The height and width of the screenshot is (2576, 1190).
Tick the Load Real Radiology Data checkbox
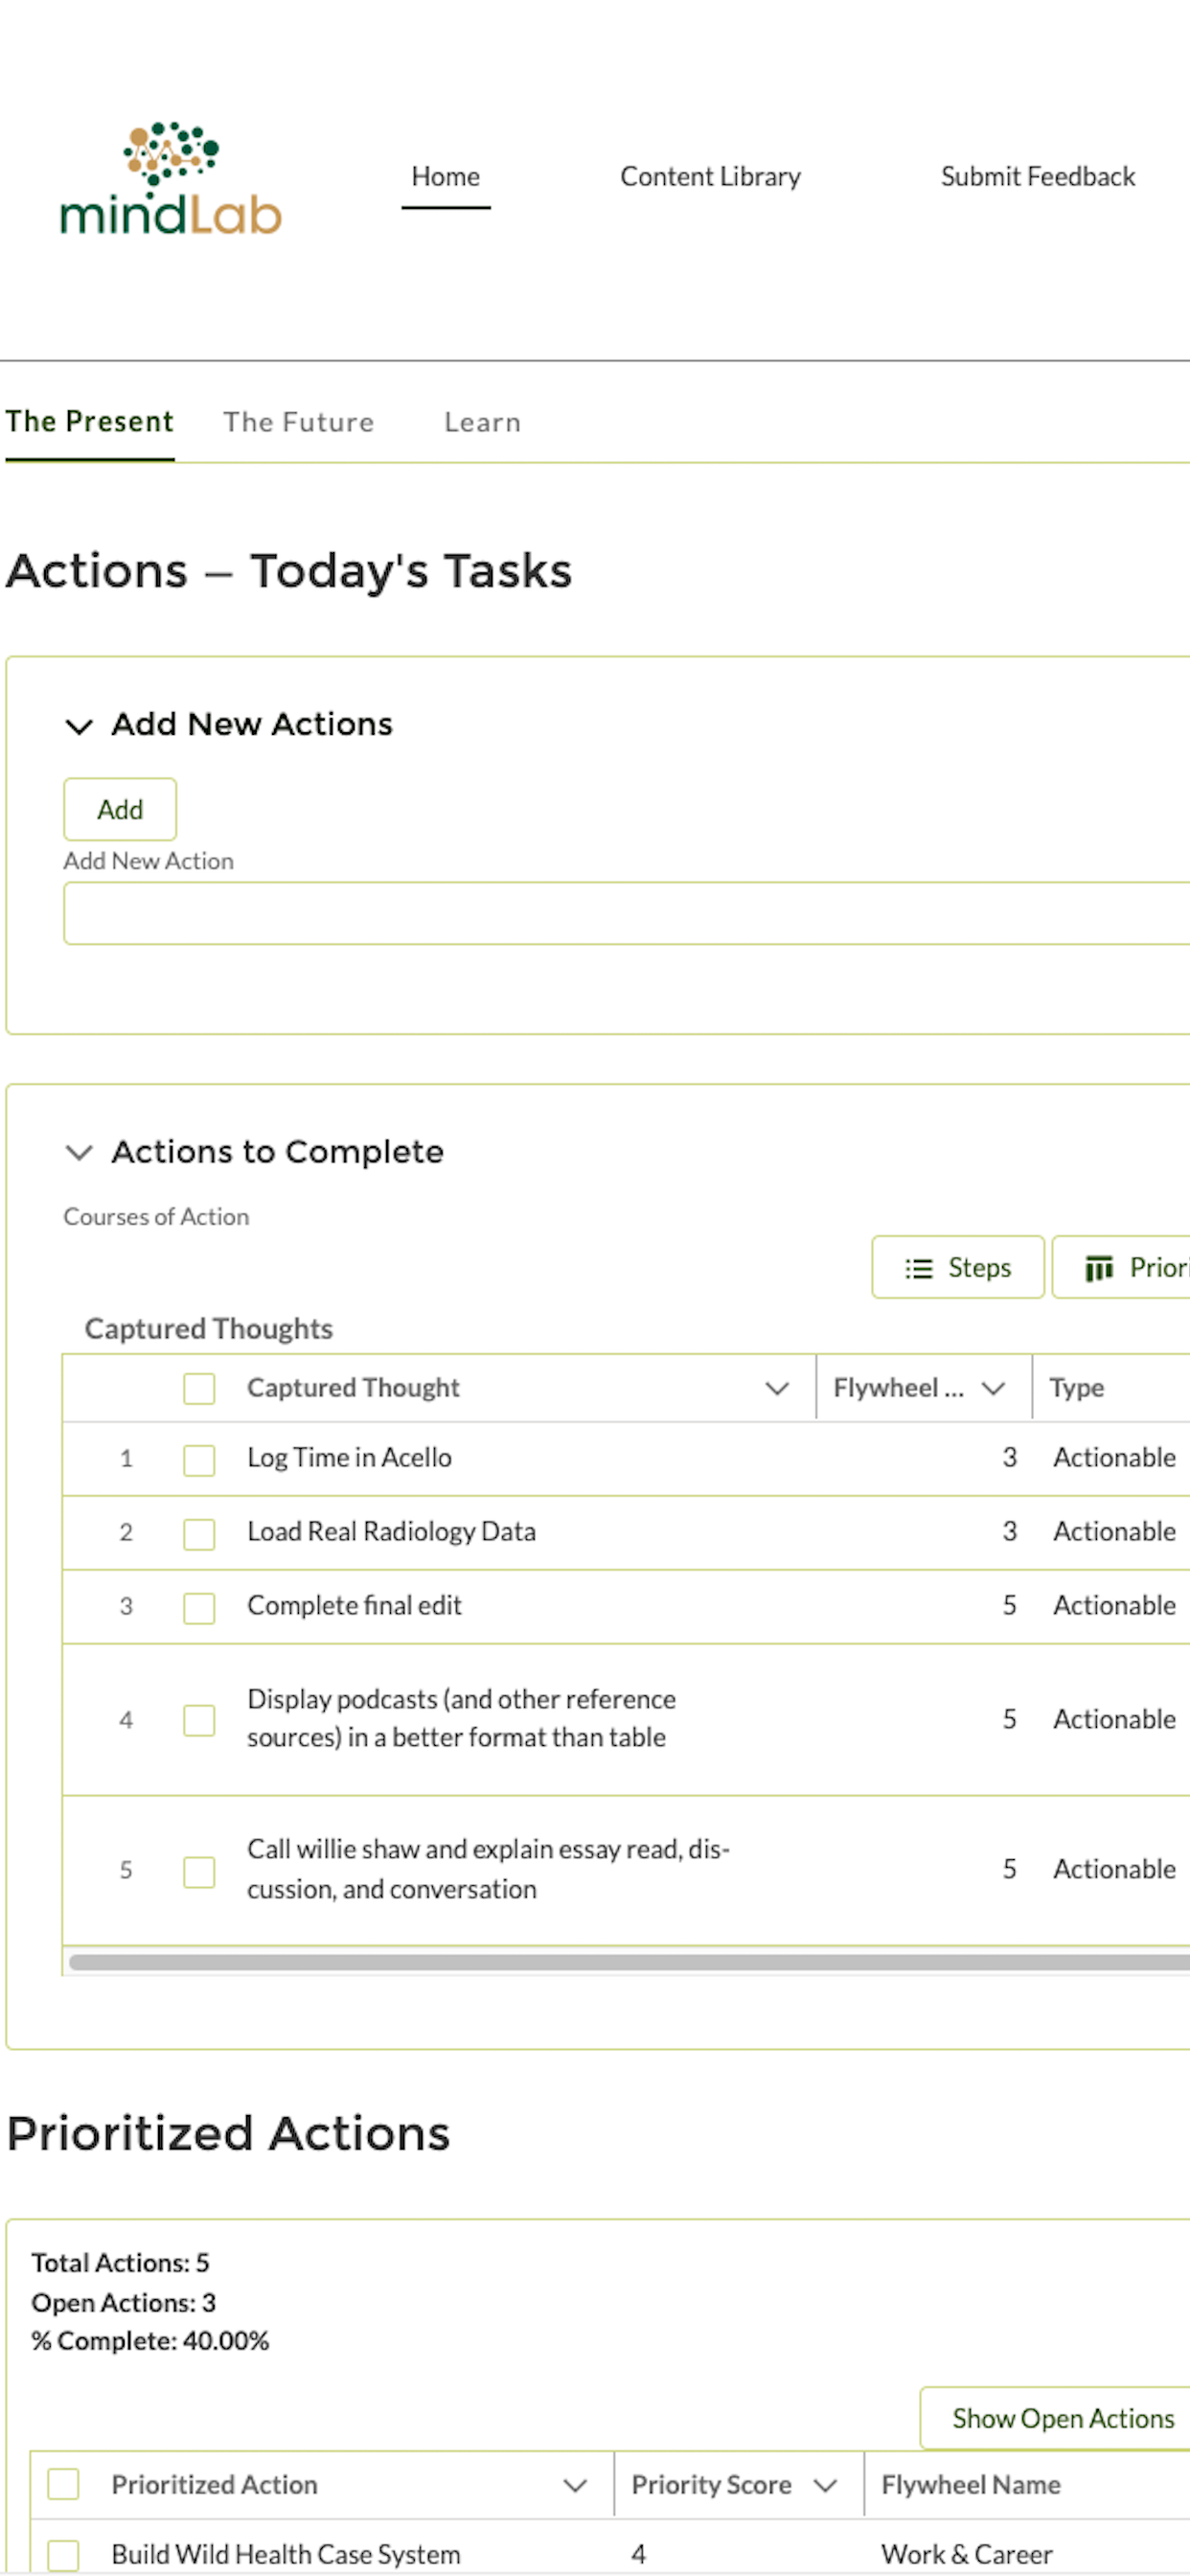(199, 1533)
